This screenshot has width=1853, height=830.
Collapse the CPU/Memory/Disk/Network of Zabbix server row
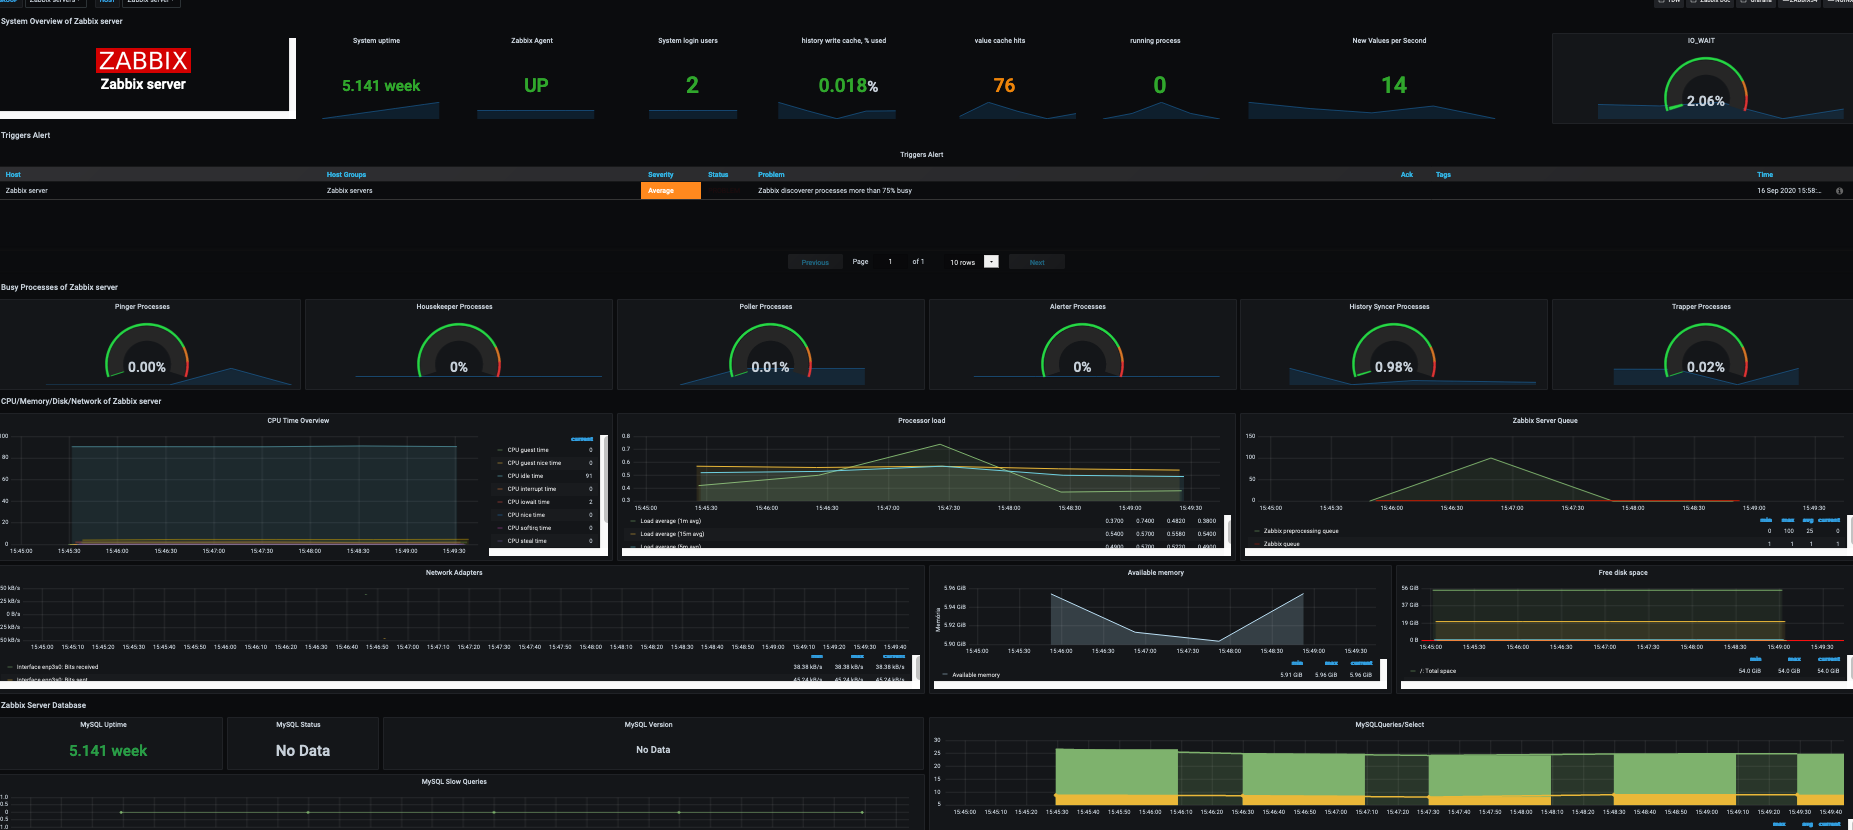point(81,401)
